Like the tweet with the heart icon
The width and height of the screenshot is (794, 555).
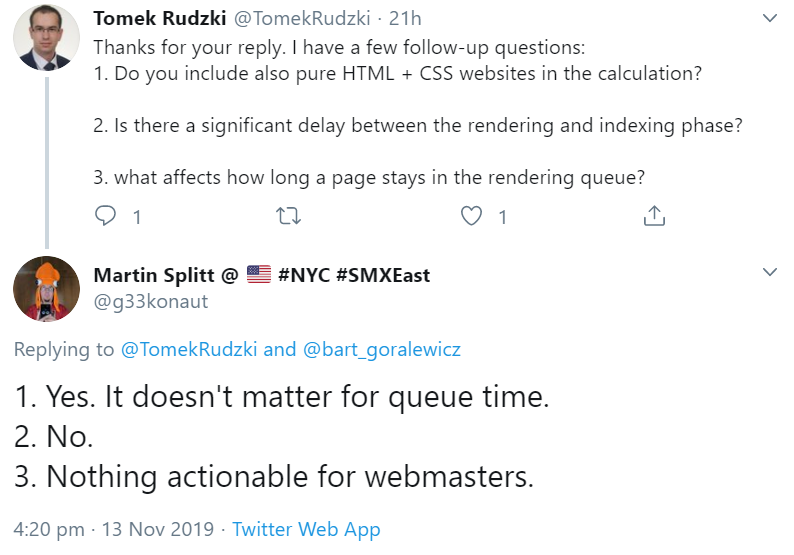tap(472, 216)
